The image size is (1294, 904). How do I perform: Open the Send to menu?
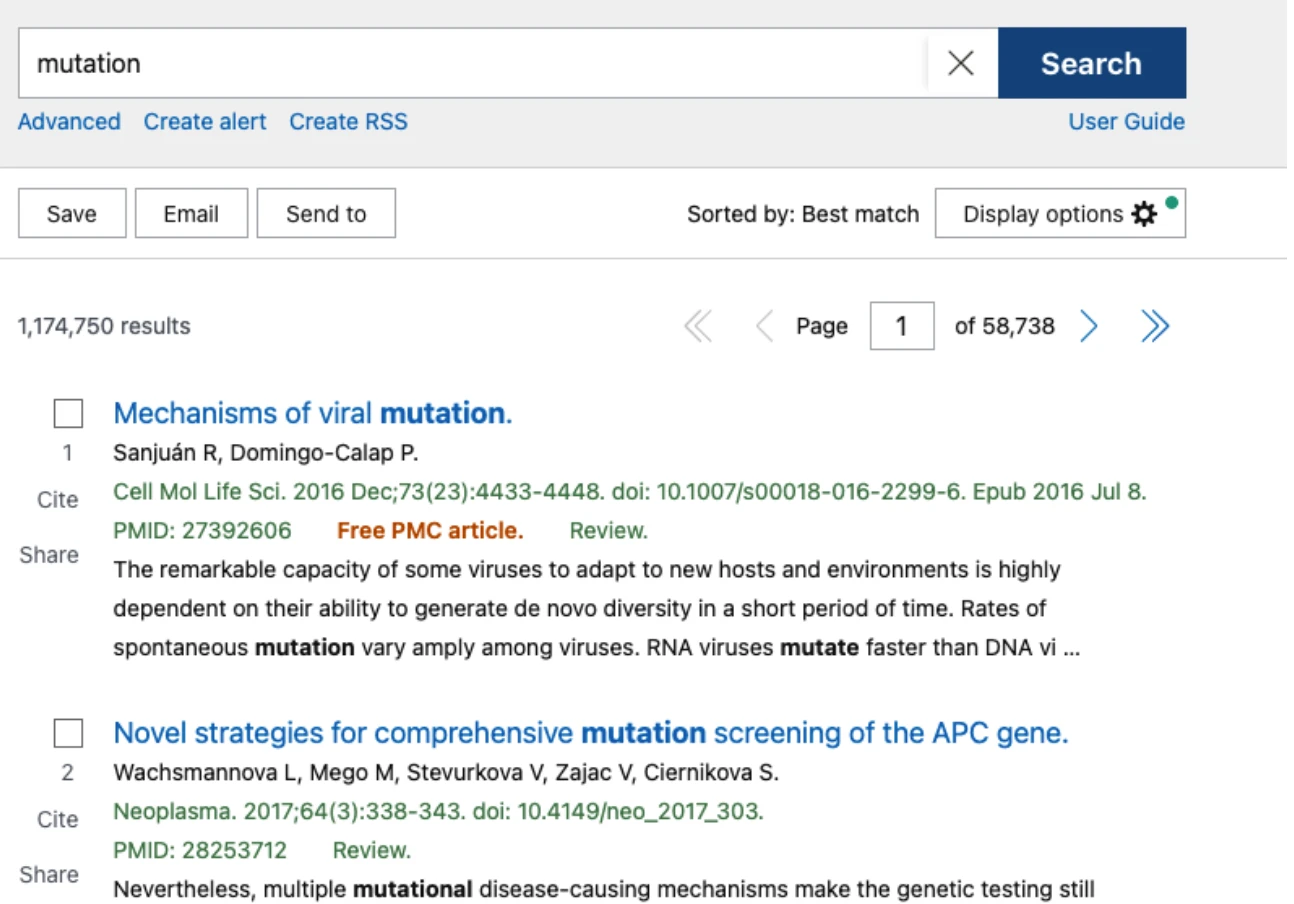pyautogui.click(x=326, y=214)
